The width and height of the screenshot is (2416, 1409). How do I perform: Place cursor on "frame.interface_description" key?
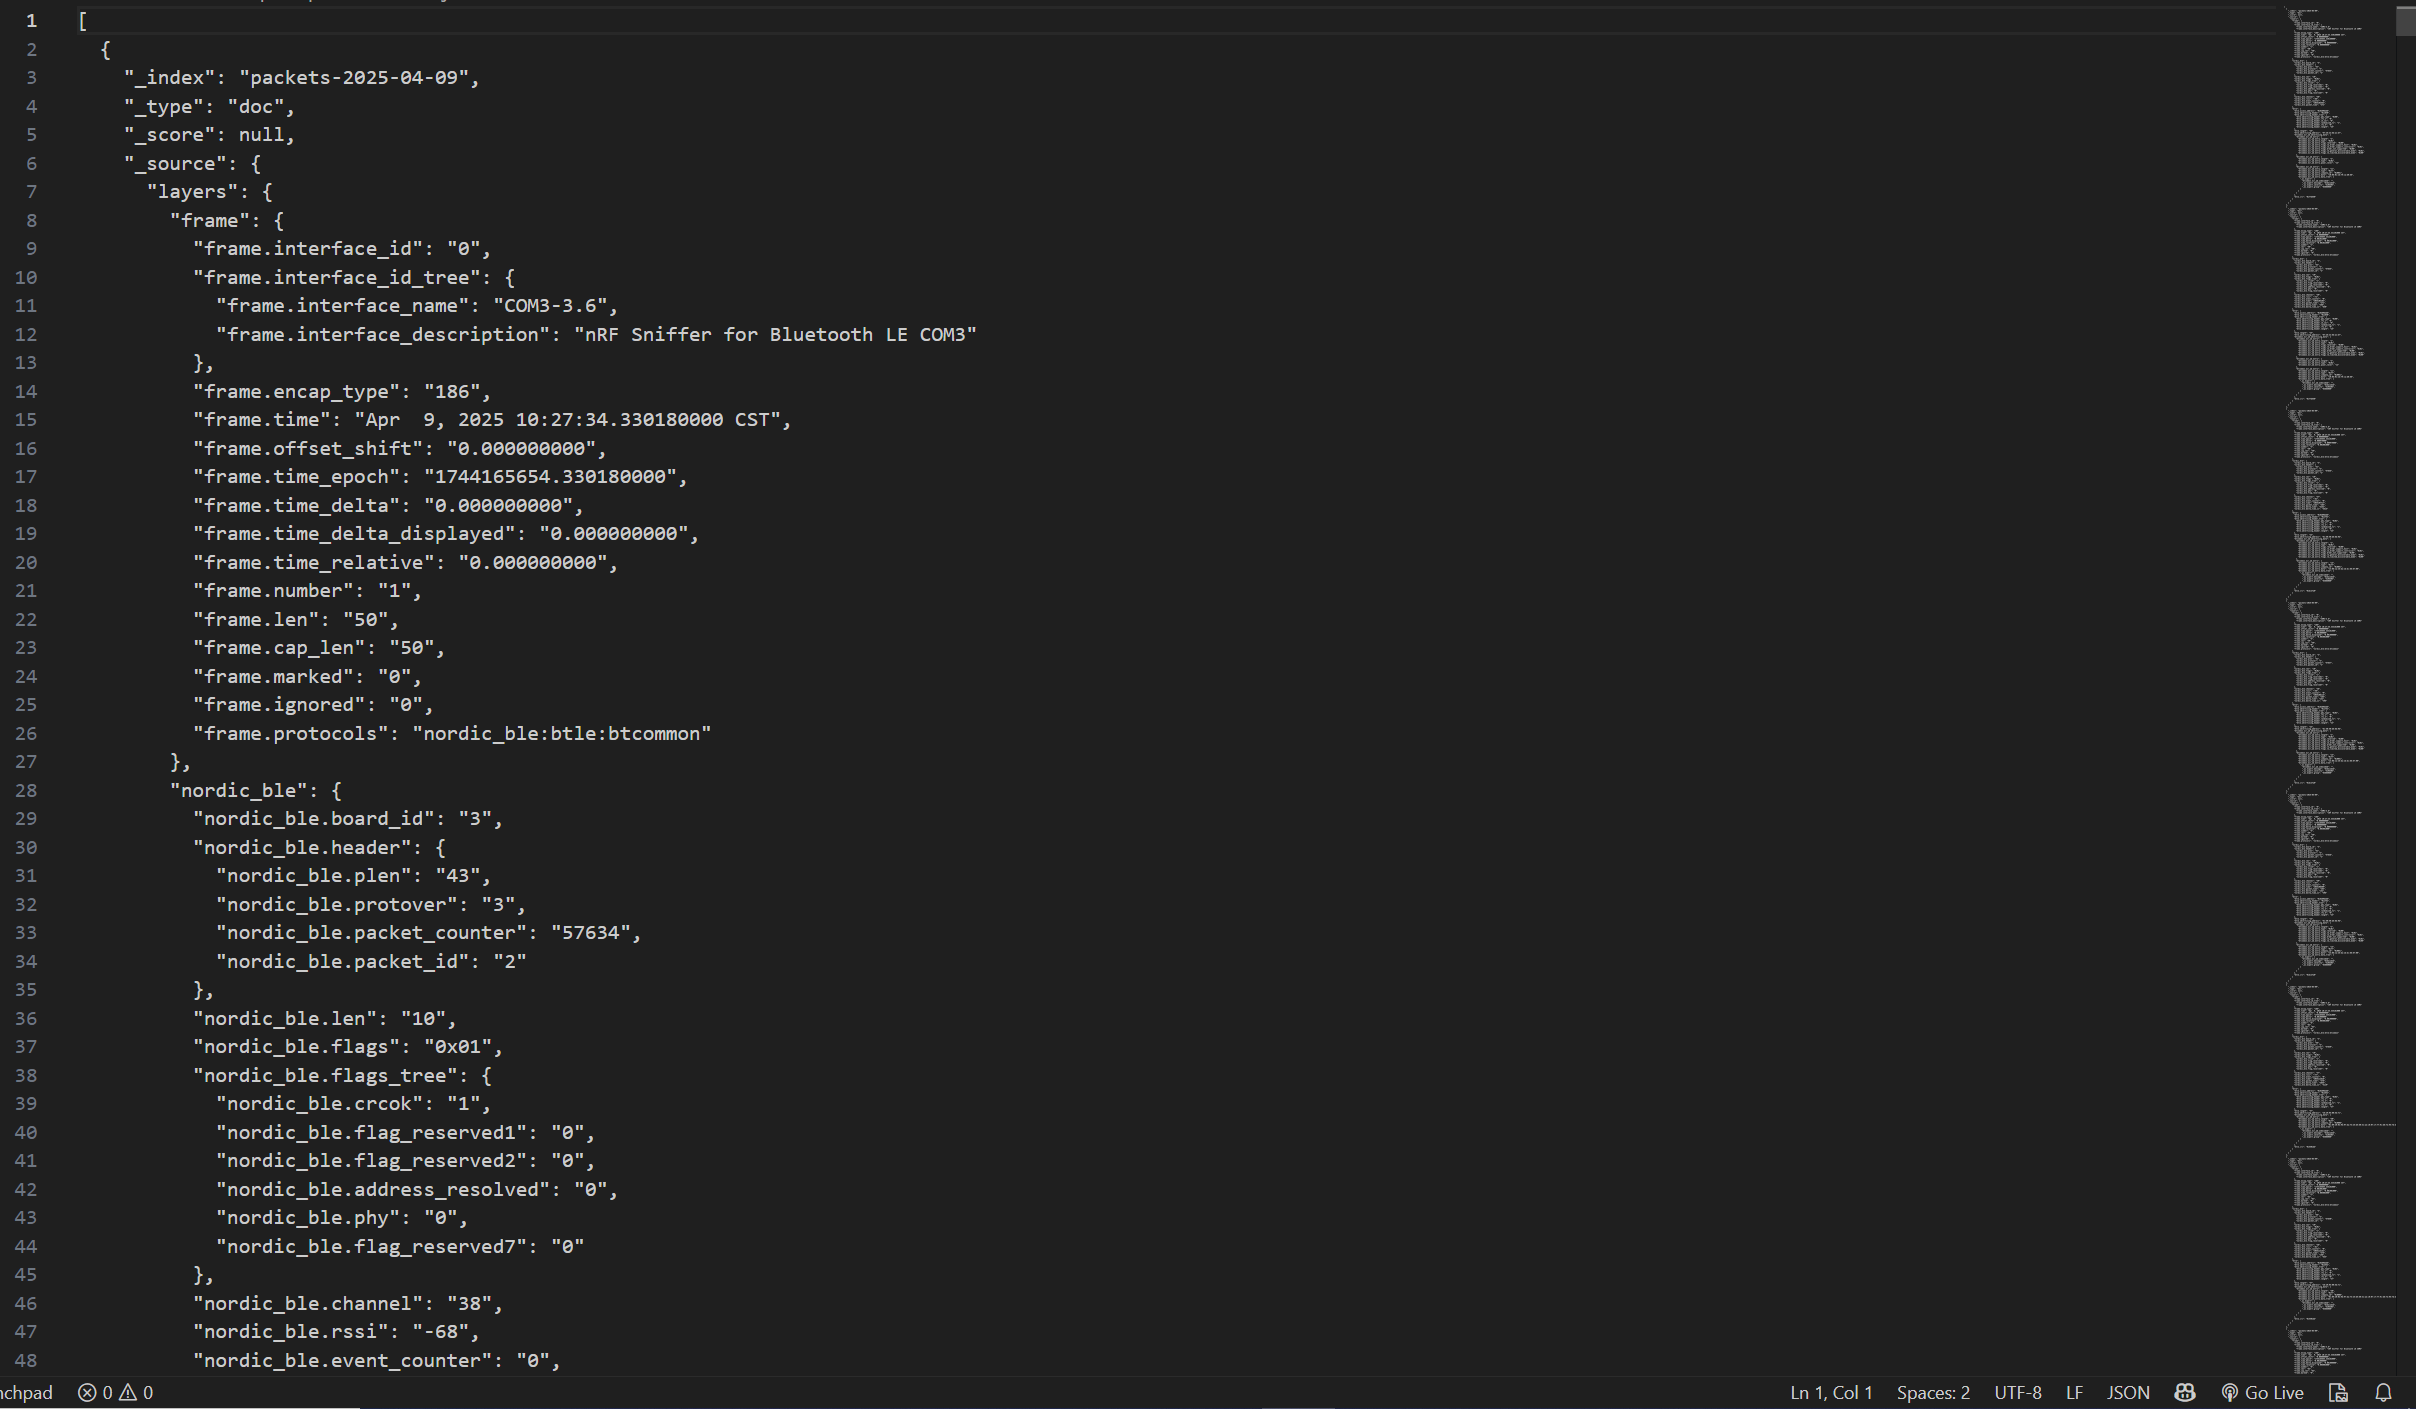[x=383, y=334]
